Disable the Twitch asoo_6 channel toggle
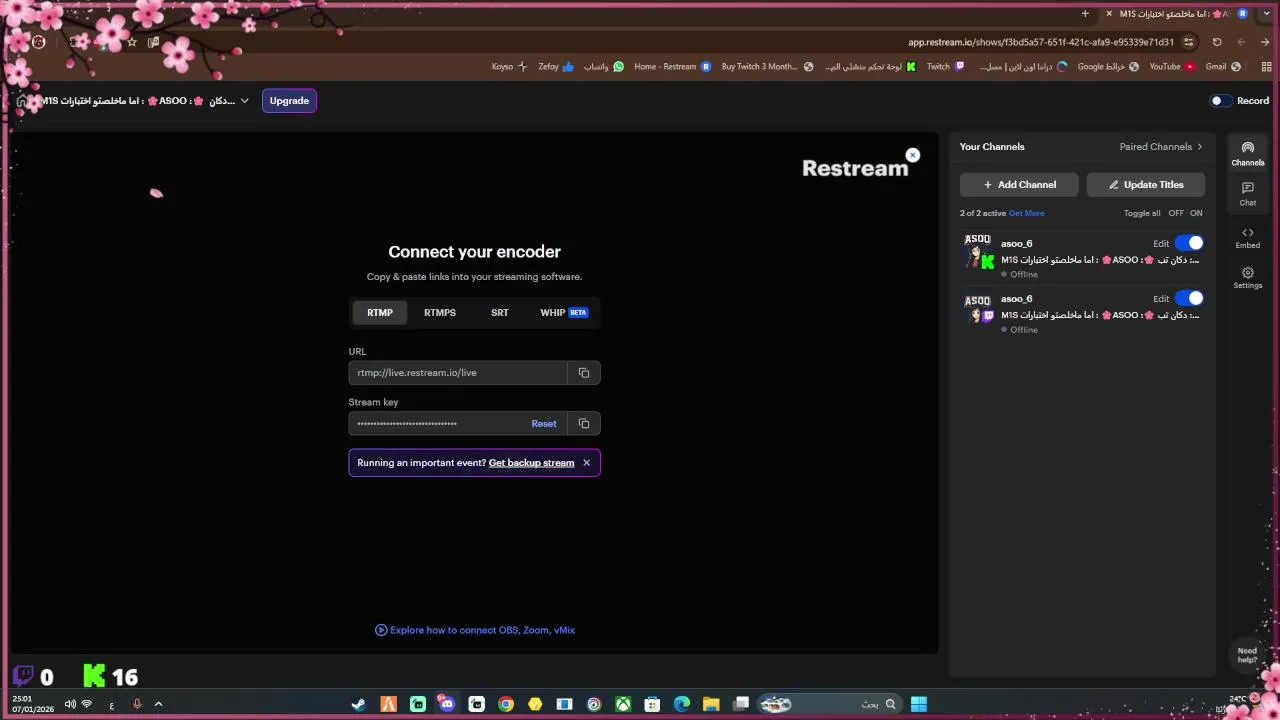The height and width of the screenshot is (720, 1280). (1190, 298)
